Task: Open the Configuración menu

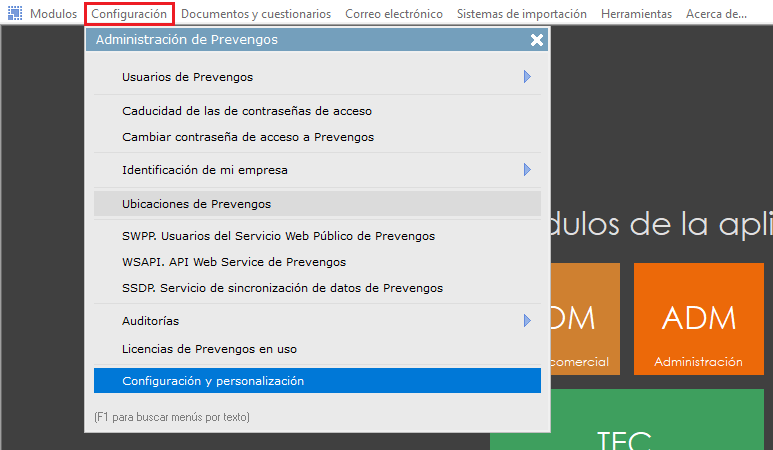Action: tap(129, 14)
